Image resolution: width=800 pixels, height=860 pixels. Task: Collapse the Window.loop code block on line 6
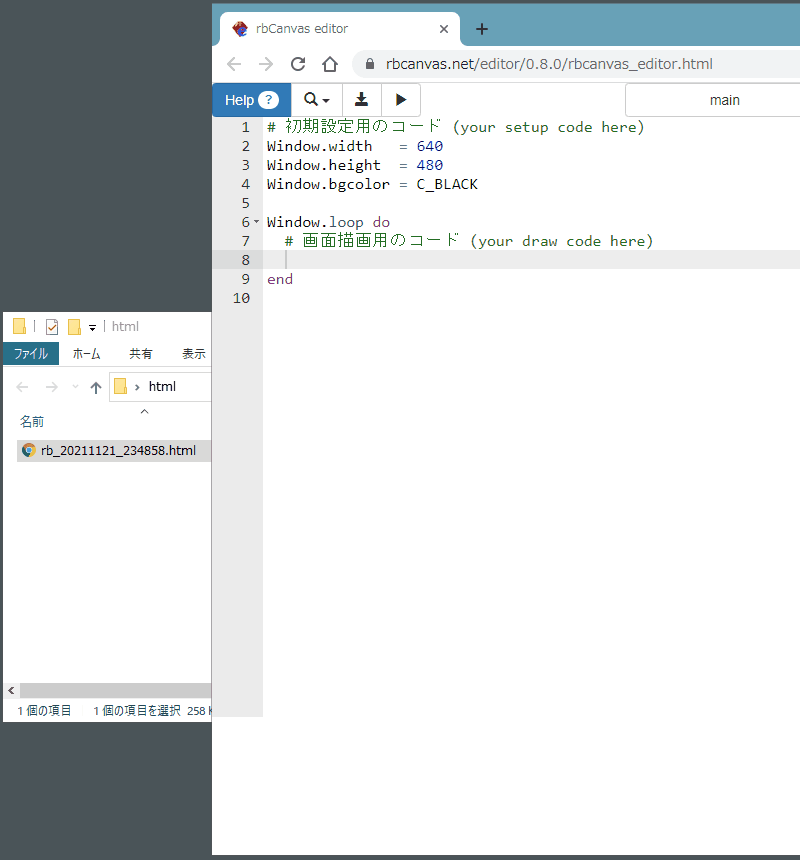click(256, 222)
